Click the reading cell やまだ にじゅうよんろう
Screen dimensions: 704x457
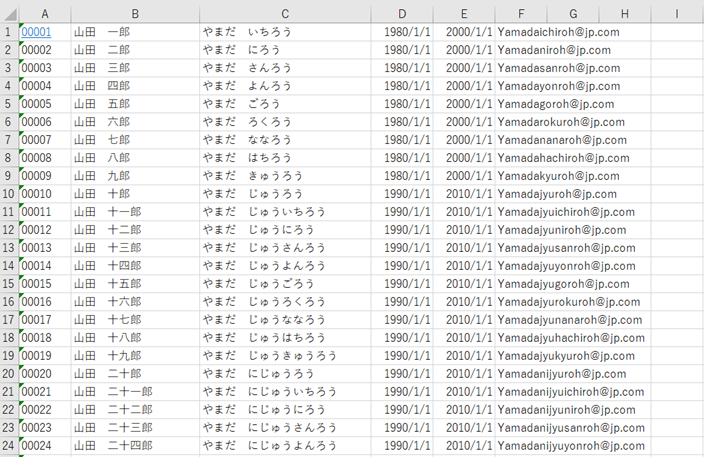285,446
